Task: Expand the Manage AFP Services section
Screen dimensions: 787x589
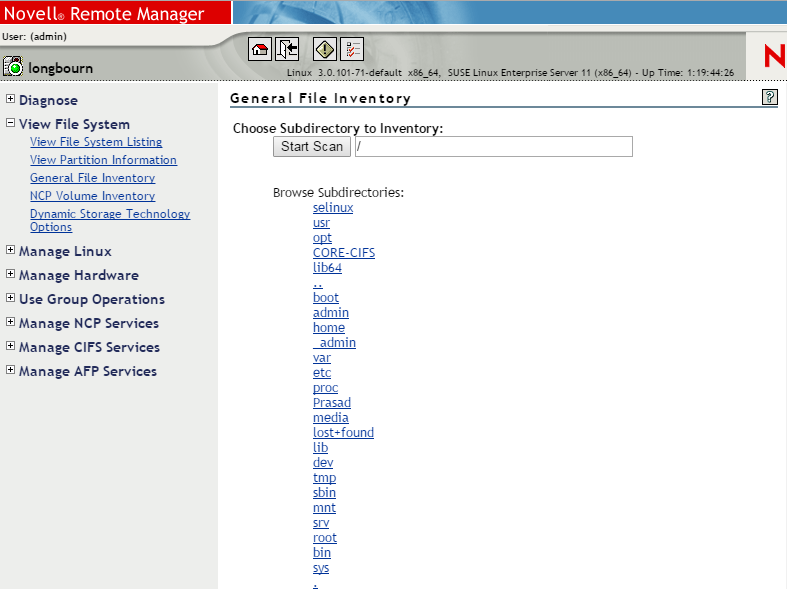Action: (10, 370)
